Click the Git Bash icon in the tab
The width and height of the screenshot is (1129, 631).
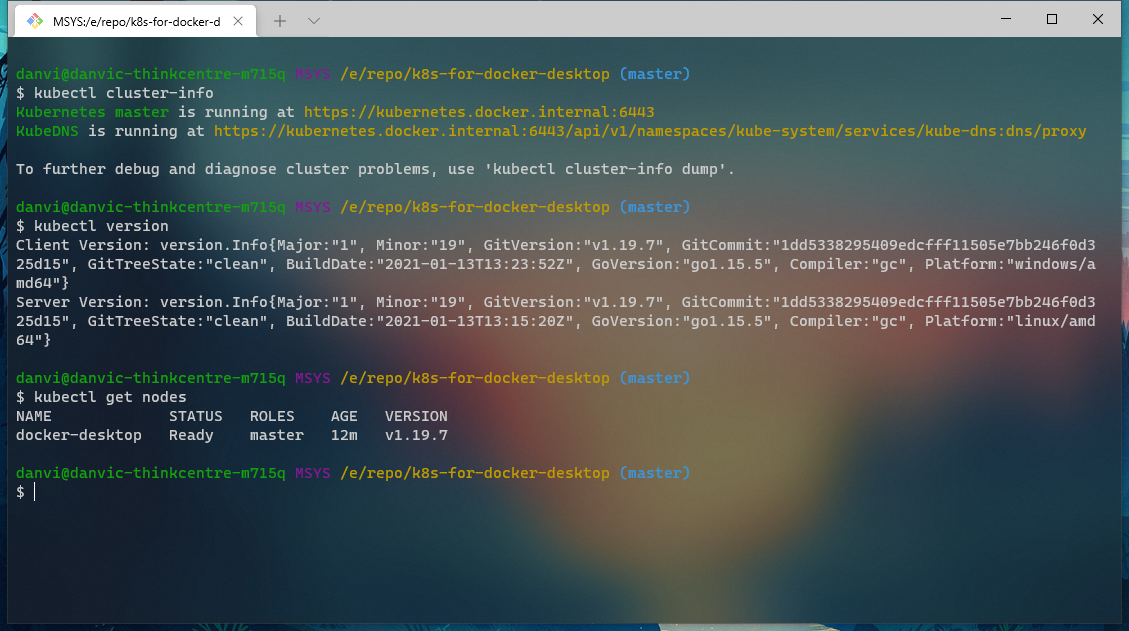pyautogui.click(x=35, y=21)
